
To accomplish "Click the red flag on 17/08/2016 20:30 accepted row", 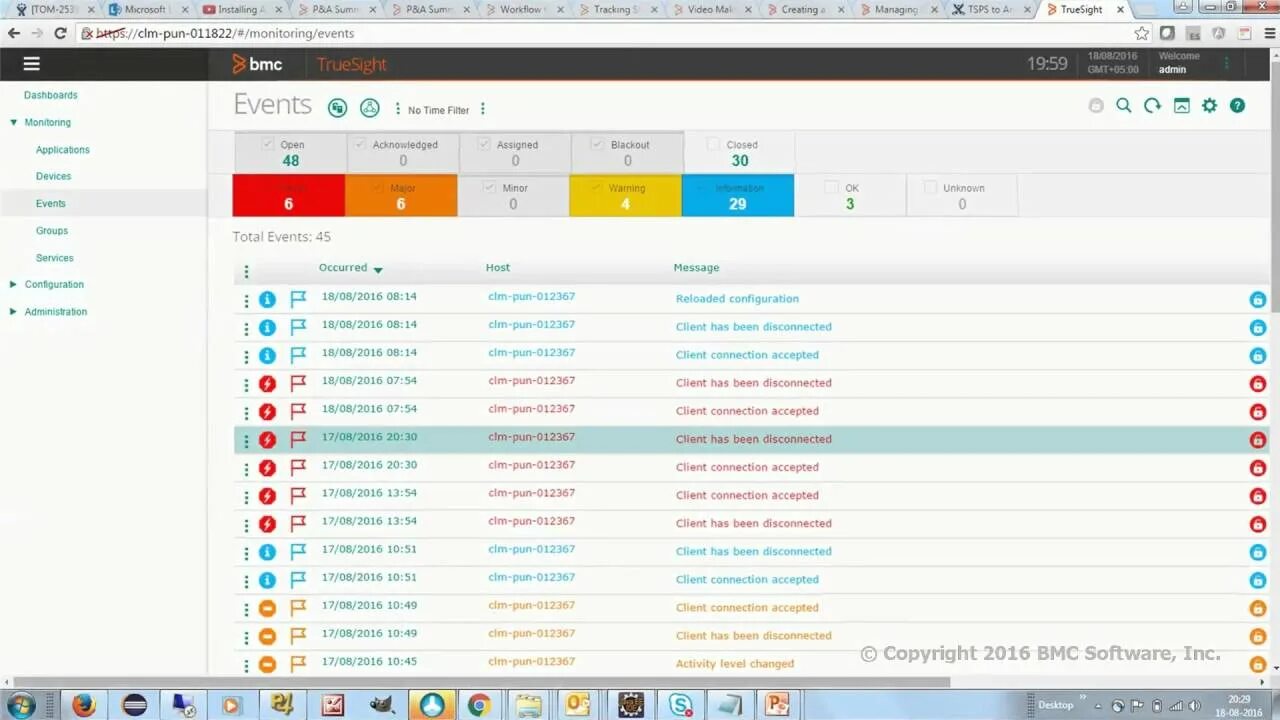I will [298, 467].
